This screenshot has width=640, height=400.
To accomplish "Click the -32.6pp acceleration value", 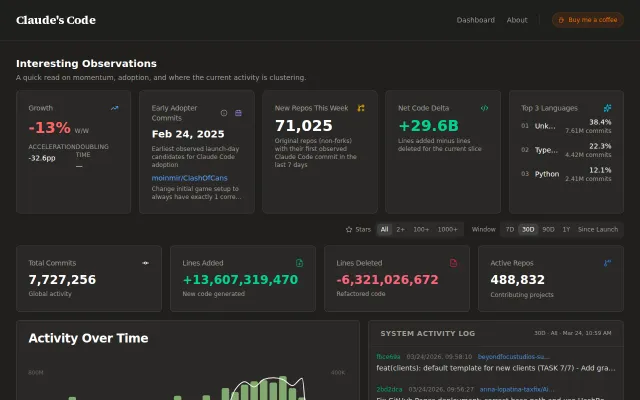I will pos(42,158).
